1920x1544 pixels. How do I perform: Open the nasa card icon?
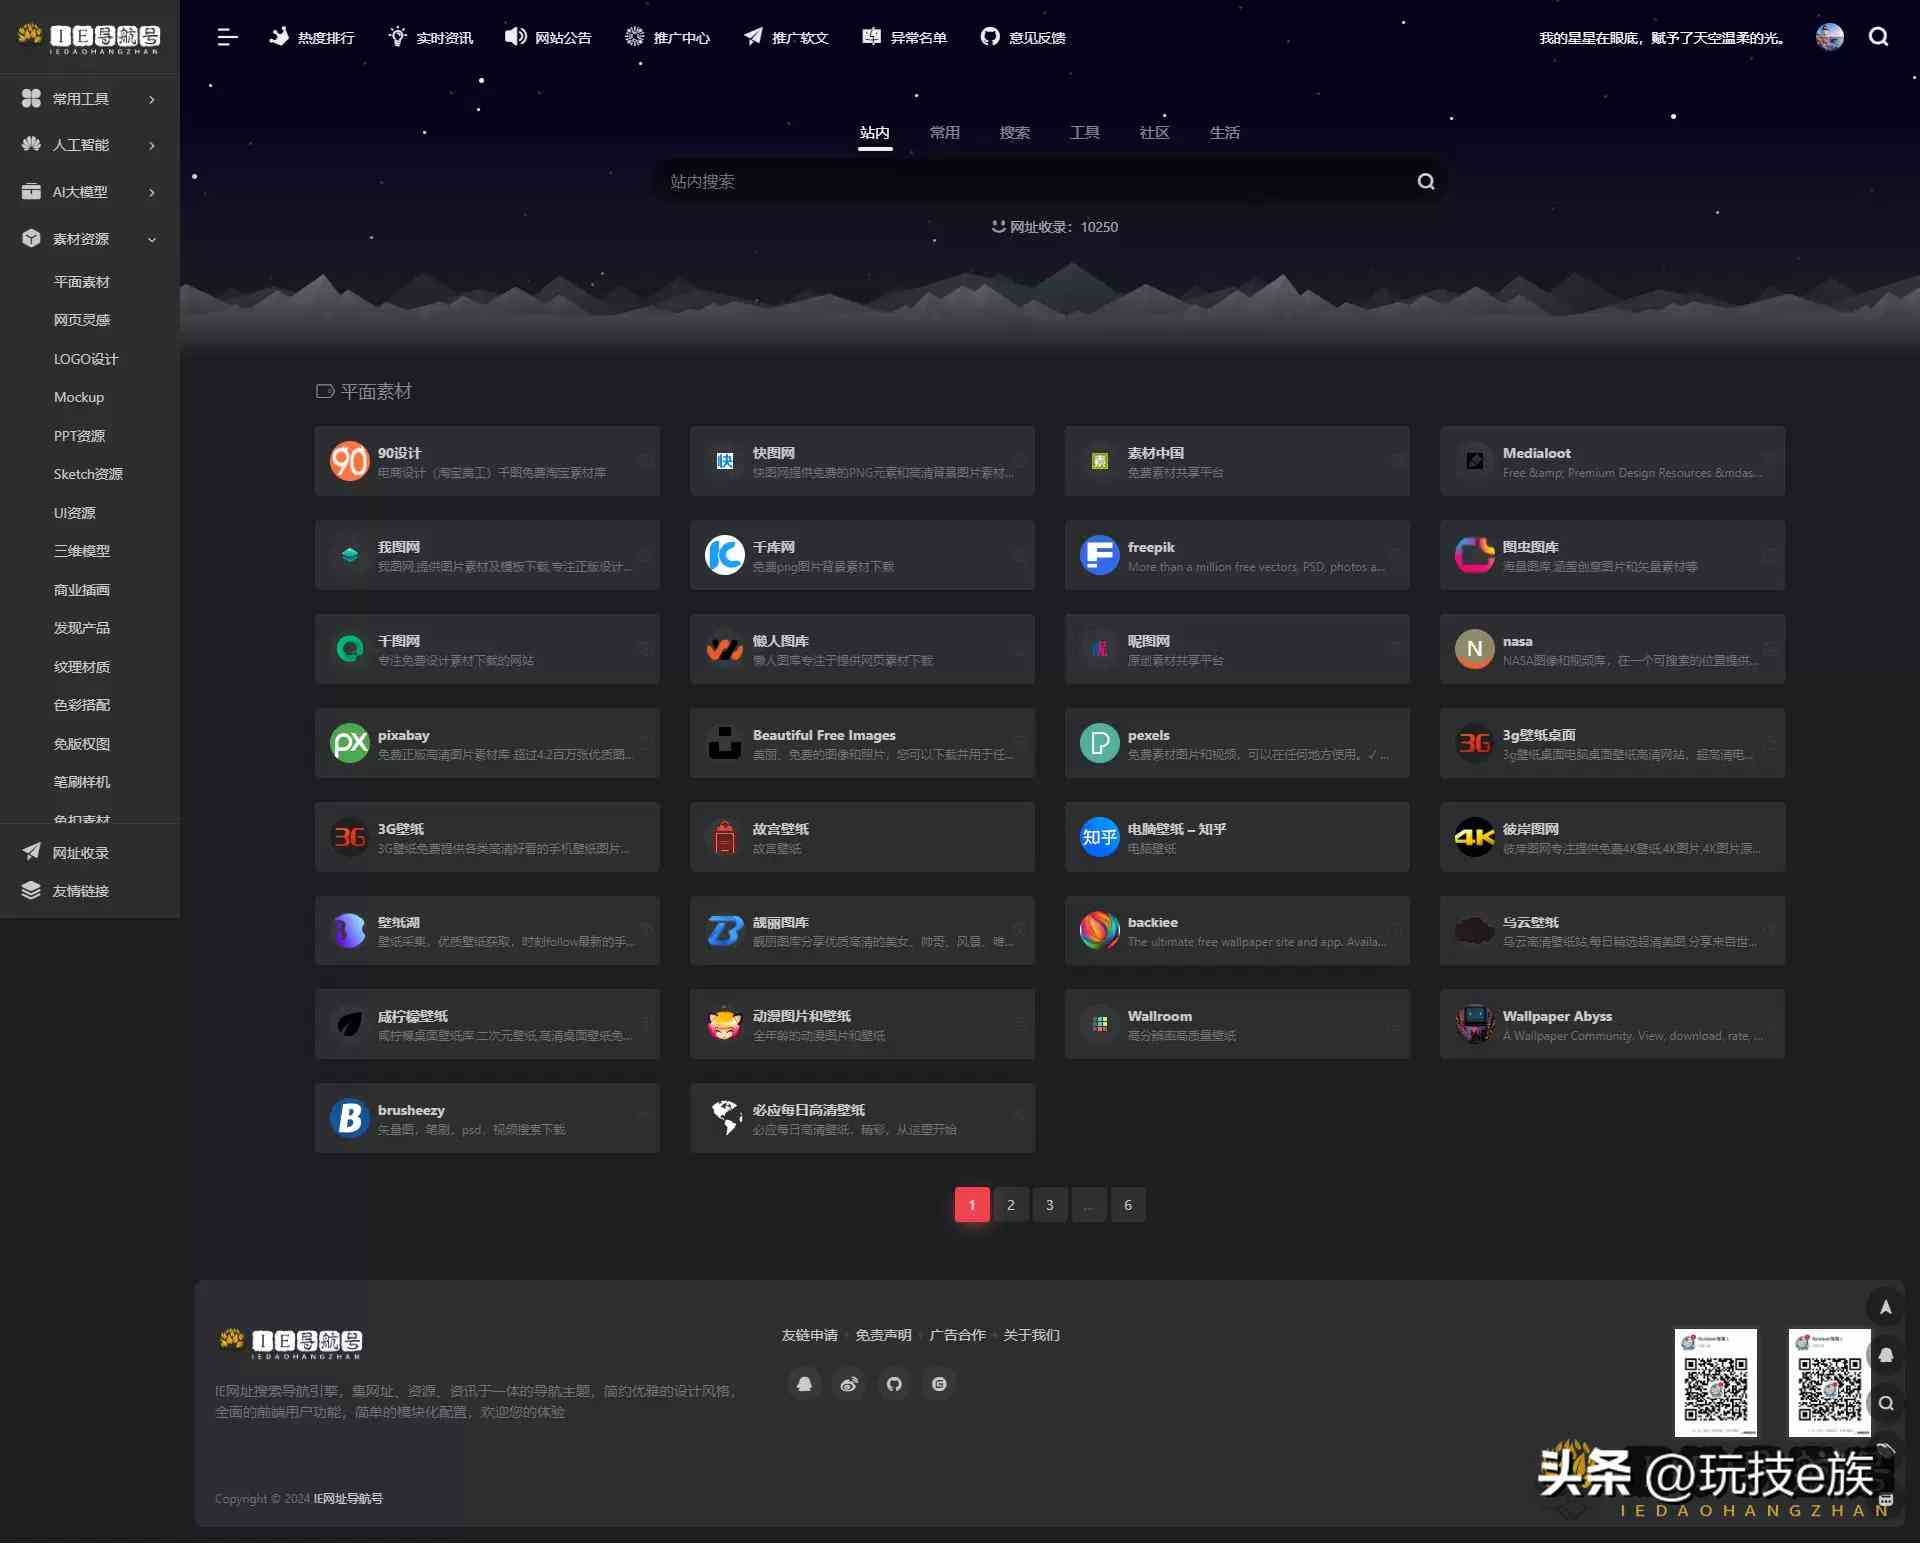click(x=1475, y=649)
